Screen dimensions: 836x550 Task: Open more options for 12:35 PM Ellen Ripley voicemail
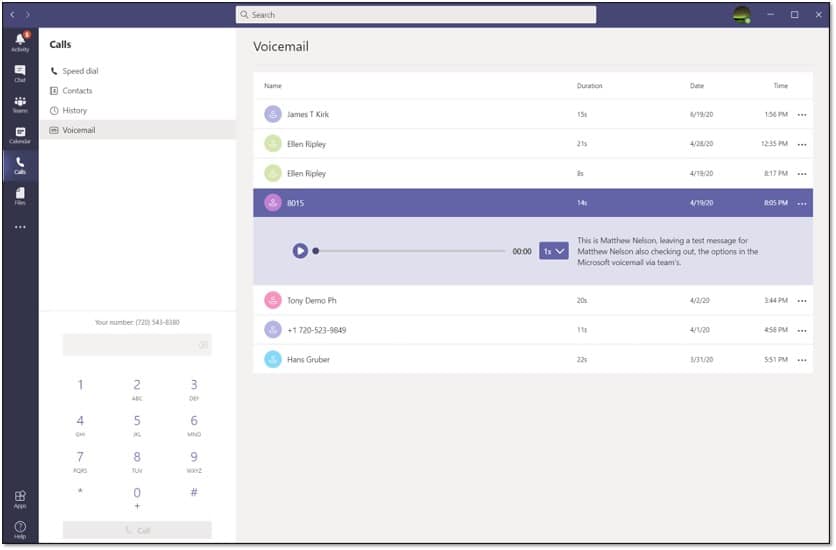[x=802, y=144]
